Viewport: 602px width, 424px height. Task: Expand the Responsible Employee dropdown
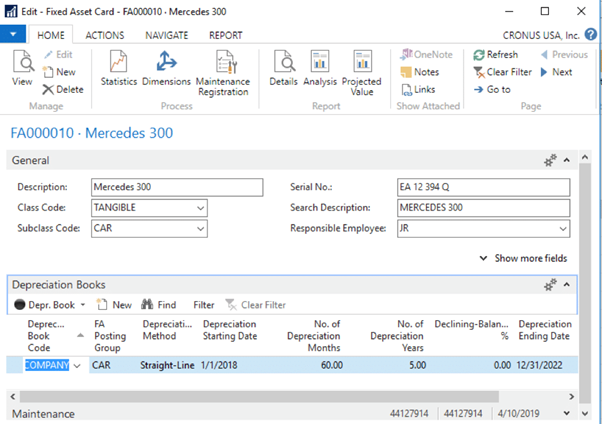[563, 229]
